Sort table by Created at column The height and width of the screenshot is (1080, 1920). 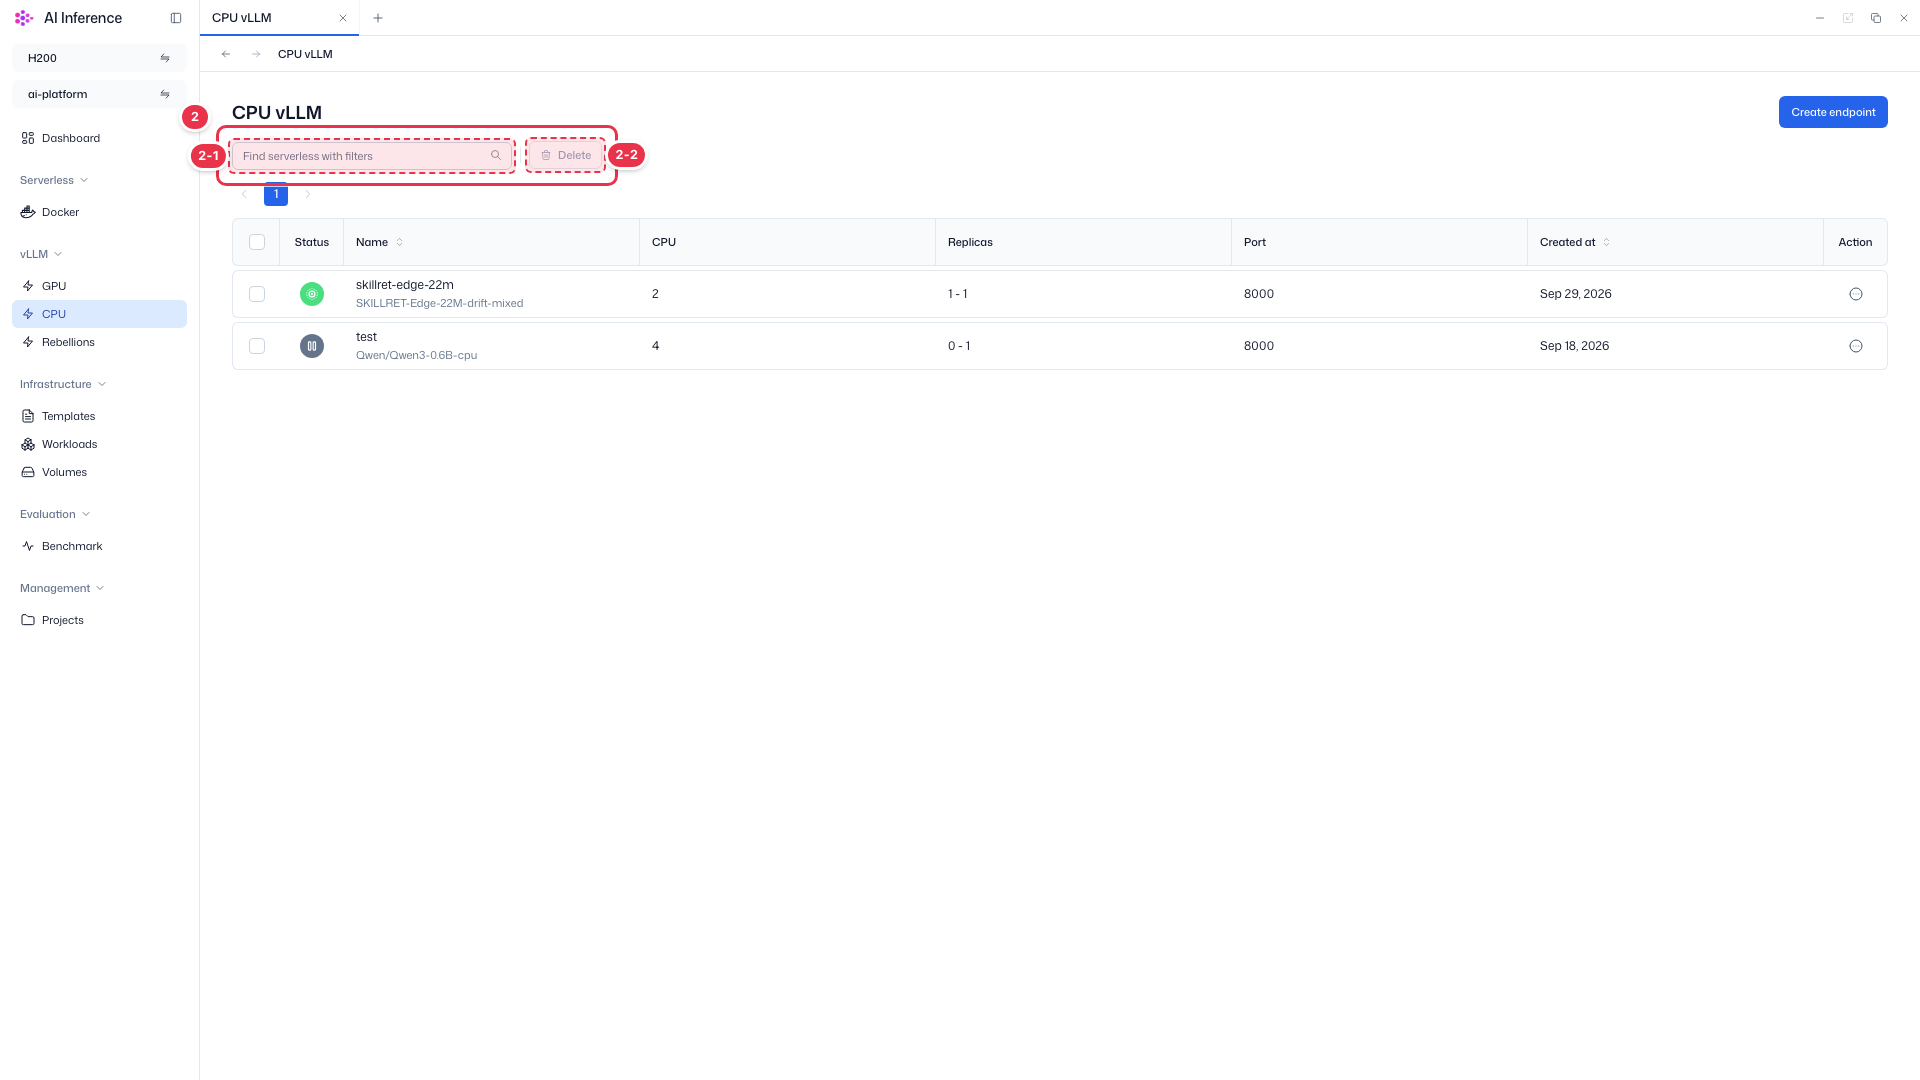1575,242
